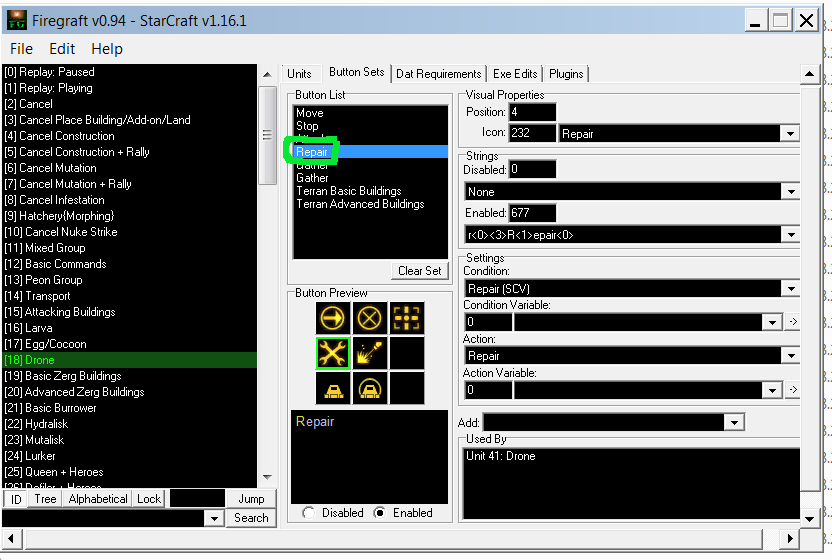Image resolution: width=832 pixels, height=560 pixels.
Task: Click the Move arrow icon in Button Preview
Action: (333, 318)
